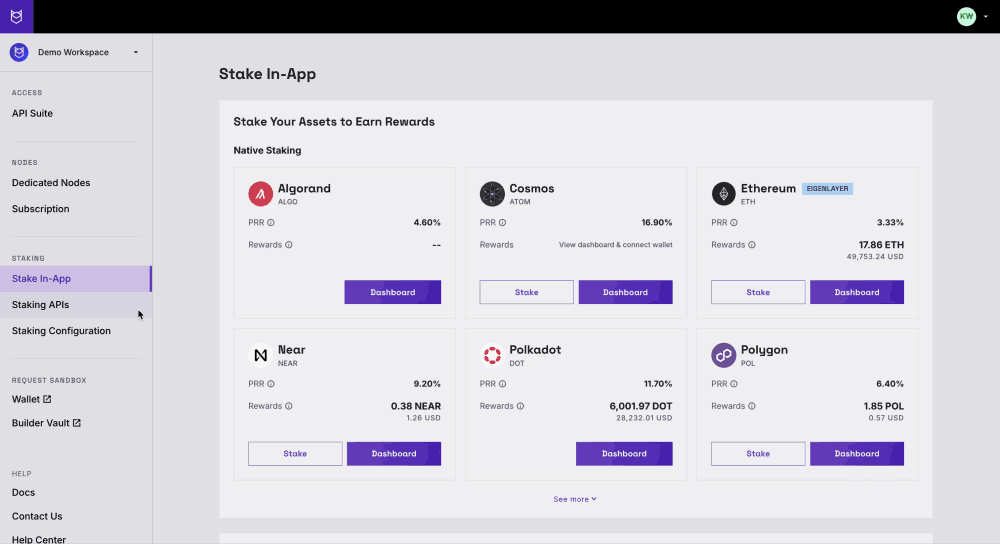Viewport: 1000px width, 544px height.
Task: Click 'View dashboard & connect wallet' text
Action: point(615,245)
